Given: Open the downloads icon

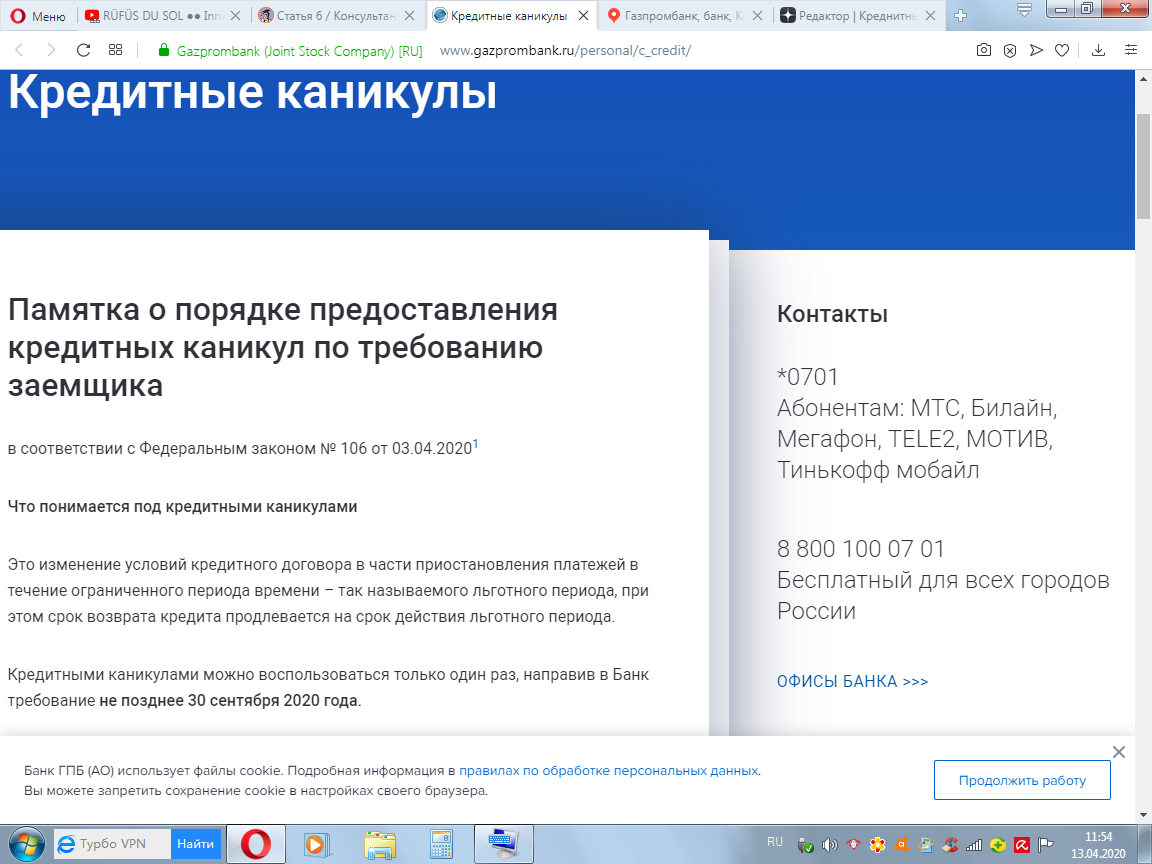Looking at the screenshot, I should pos(1098,50).
